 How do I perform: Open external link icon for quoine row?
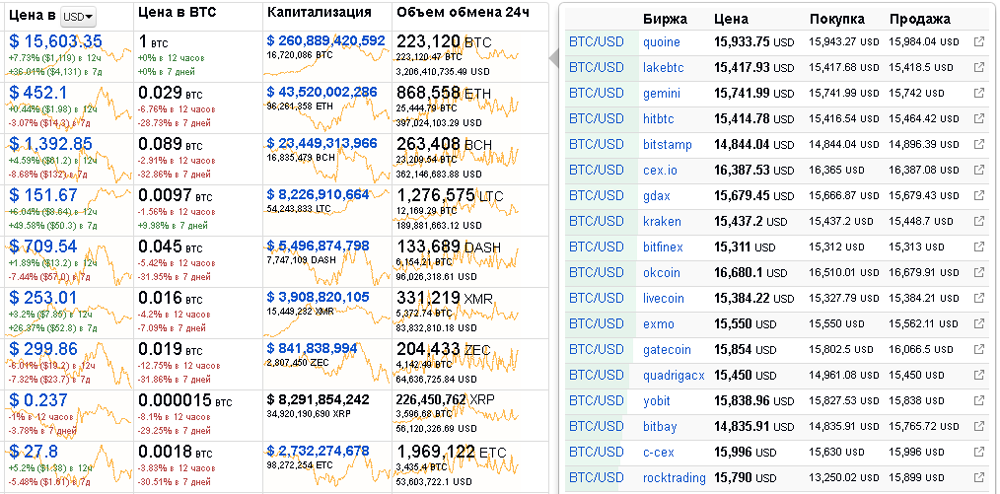(x=979, y=42)
